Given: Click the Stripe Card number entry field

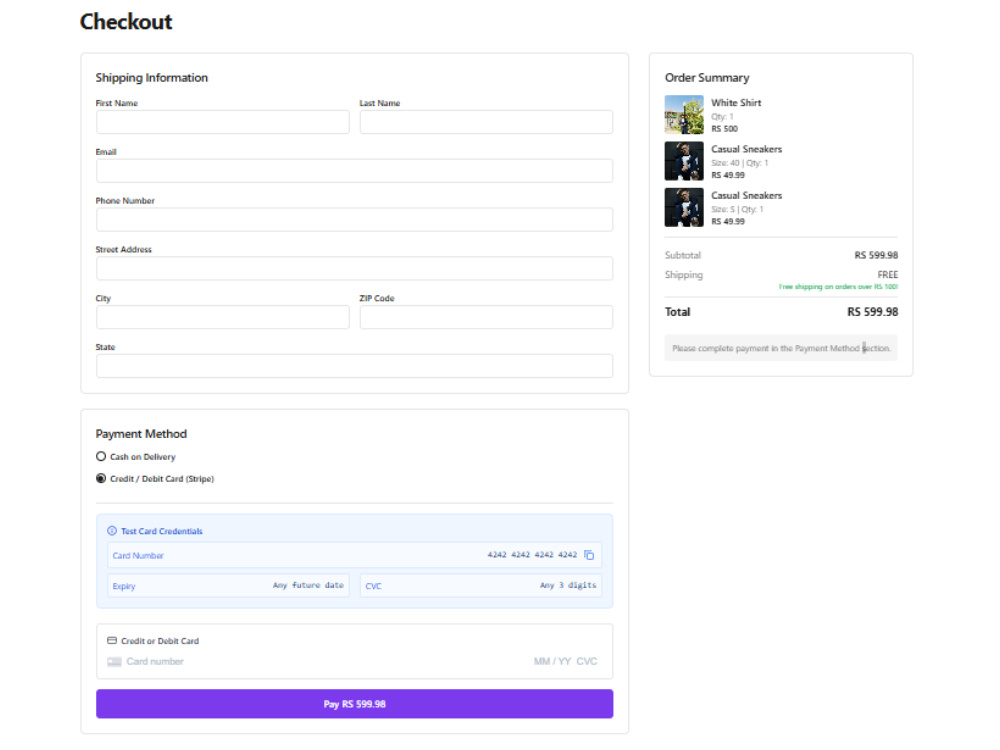Looking at the screenshot, I should (155, 661).
